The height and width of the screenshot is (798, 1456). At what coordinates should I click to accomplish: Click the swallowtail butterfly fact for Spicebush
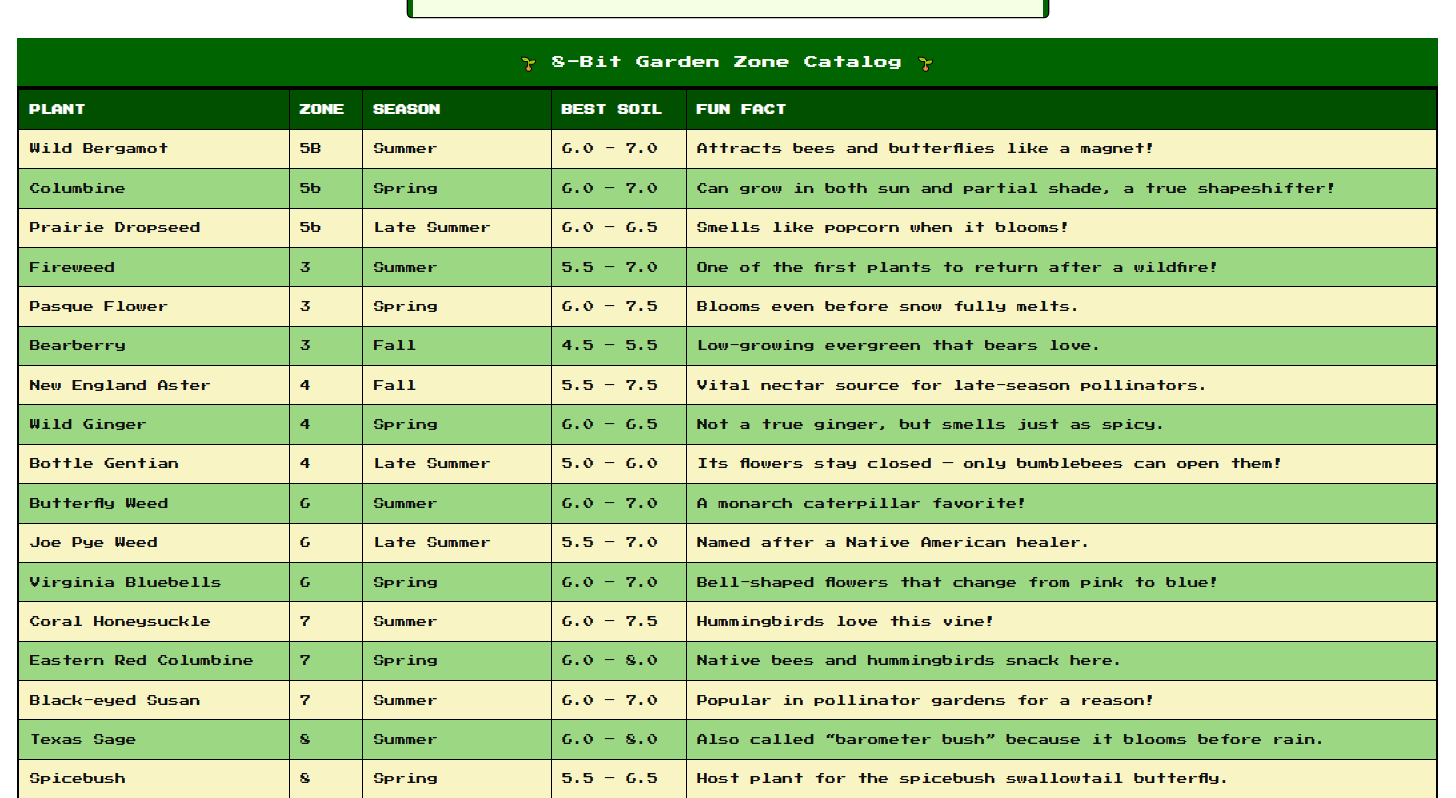pos(962,778)
